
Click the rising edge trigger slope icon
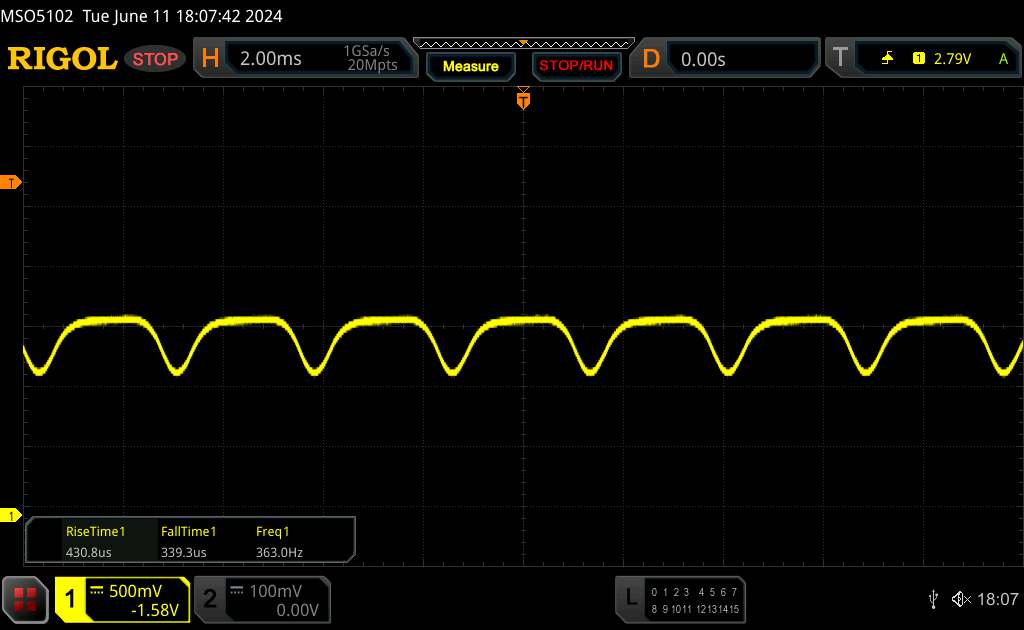[x=887, y=59]
